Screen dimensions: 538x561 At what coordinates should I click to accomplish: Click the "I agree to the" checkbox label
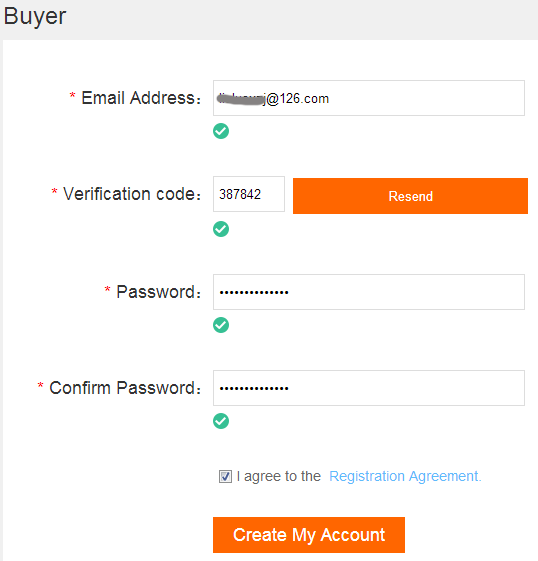(x=279, y=476)
